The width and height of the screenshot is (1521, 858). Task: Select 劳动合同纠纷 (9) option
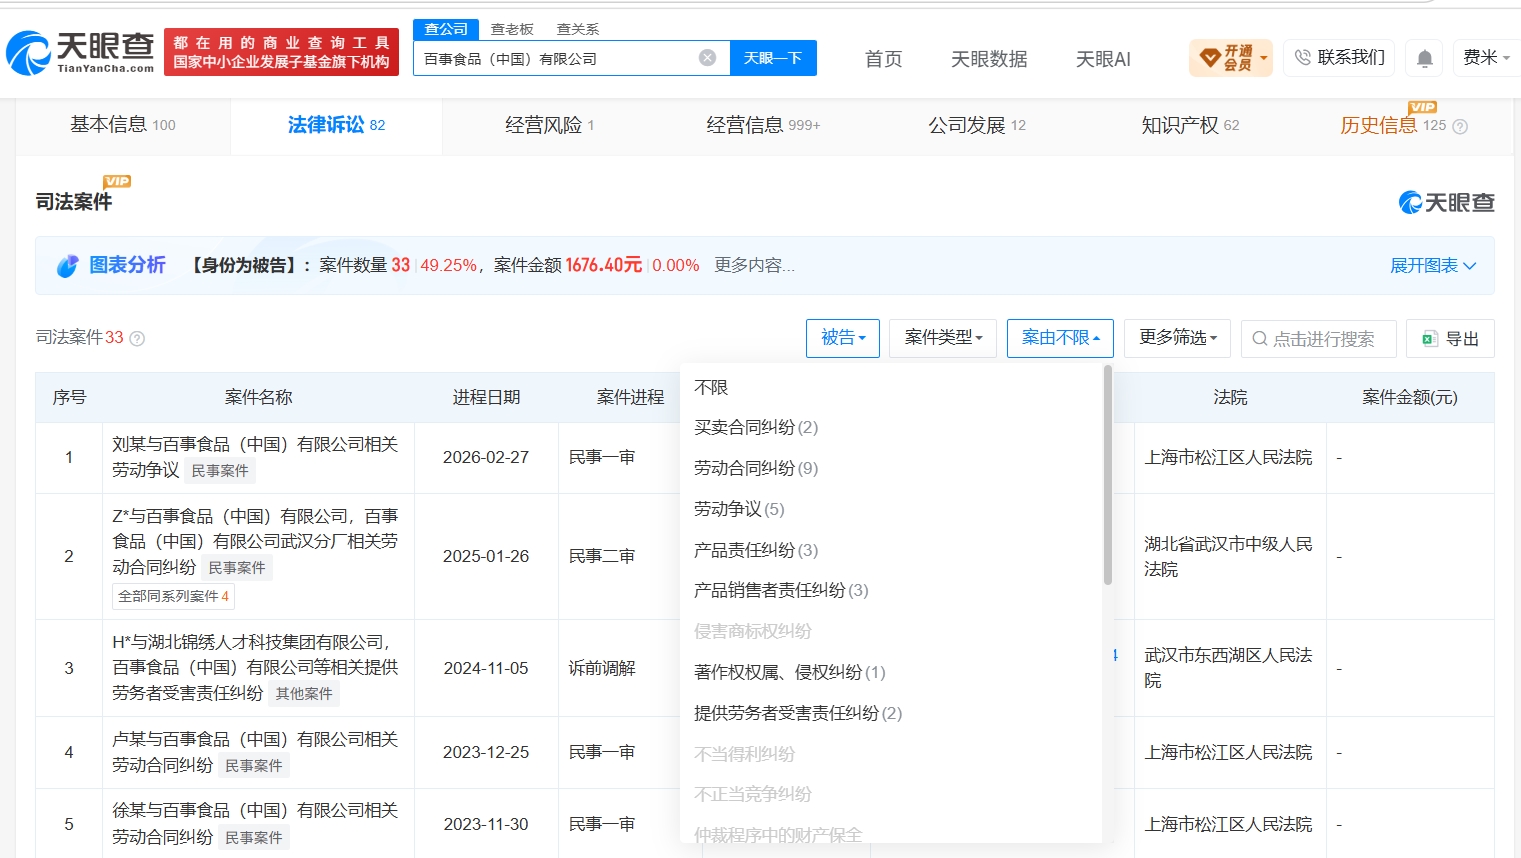point(756,469)
